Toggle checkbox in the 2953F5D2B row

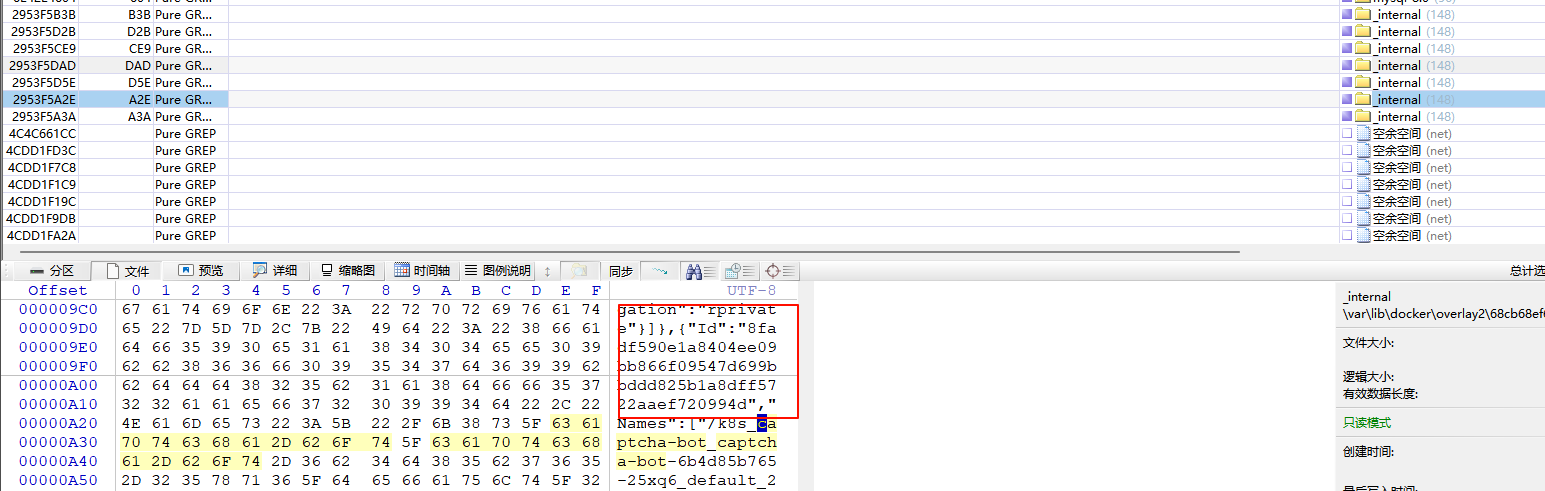coord(1347,32)
